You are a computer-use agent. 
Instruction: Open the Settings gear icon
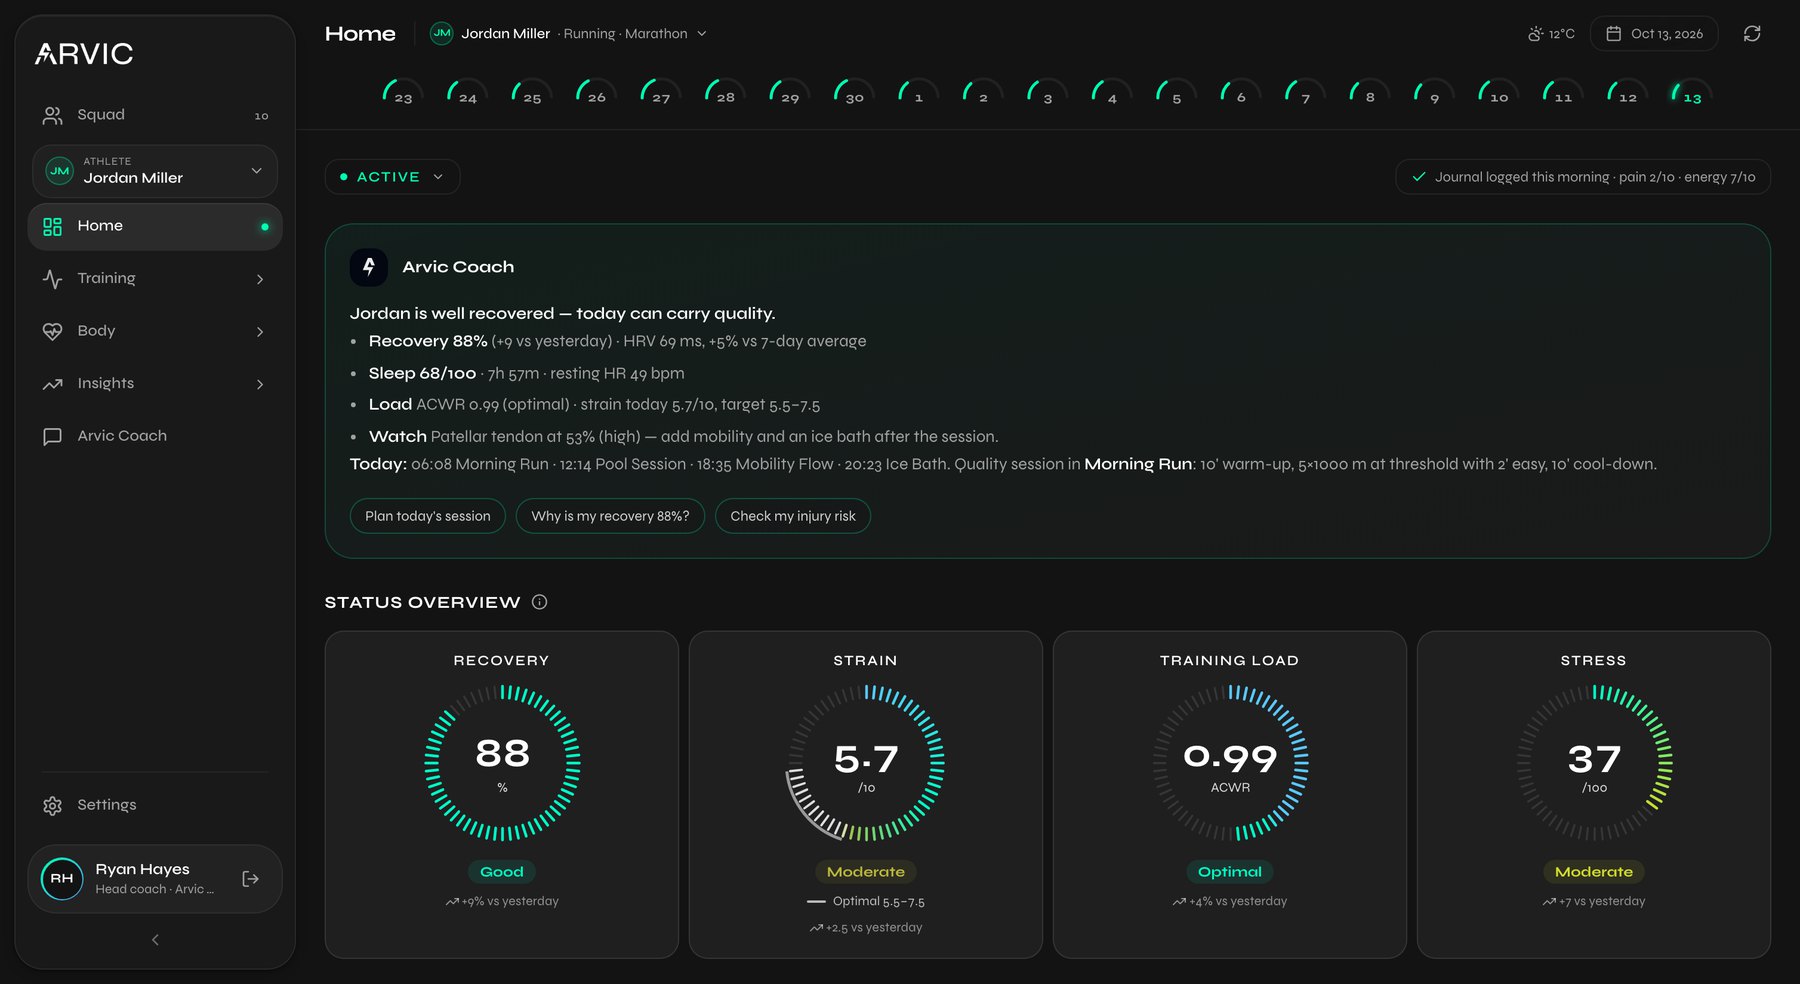tap(52, 806)
